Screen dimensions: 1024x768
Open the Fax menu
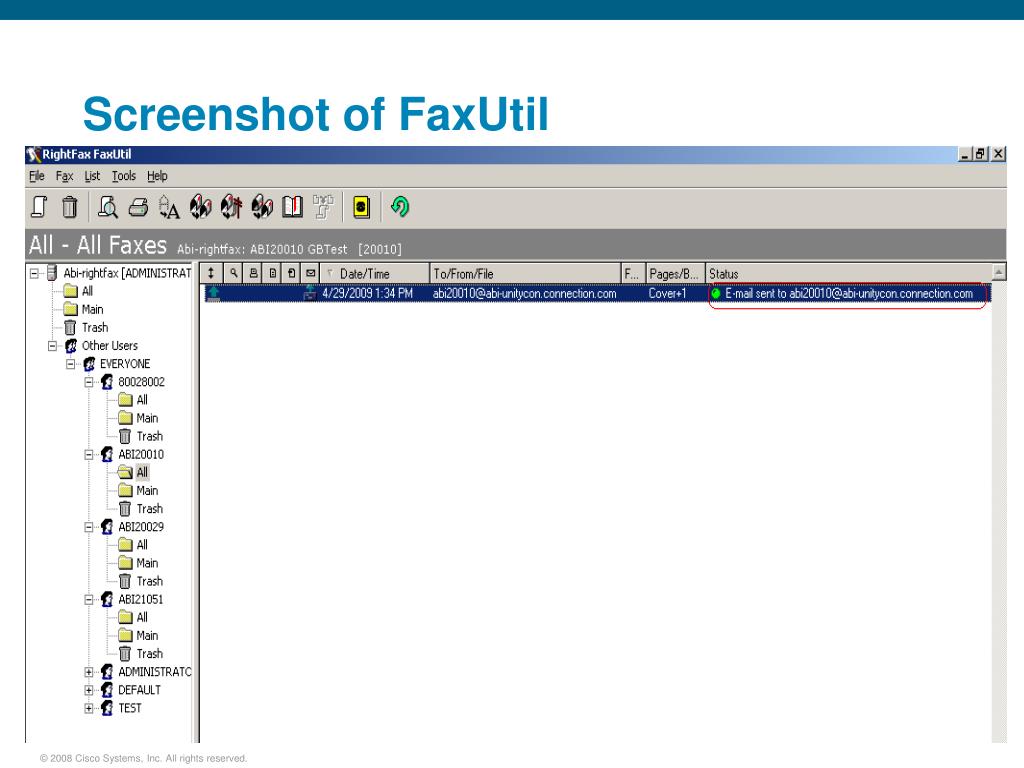[x=64, y=176]
